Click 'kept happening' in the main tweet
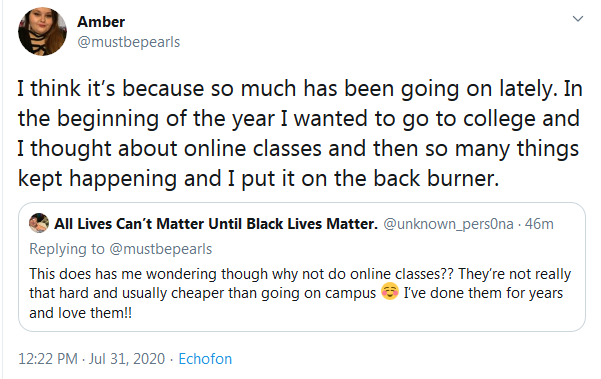 97,179
